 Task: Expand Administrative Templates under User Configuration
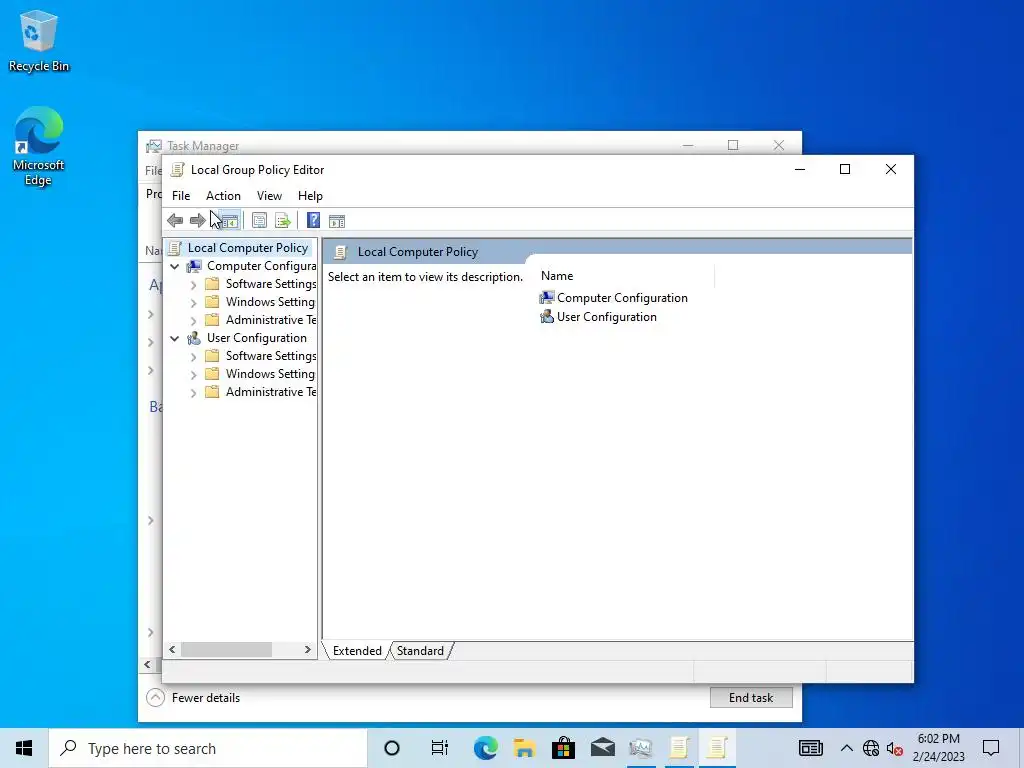pos(193,392)
